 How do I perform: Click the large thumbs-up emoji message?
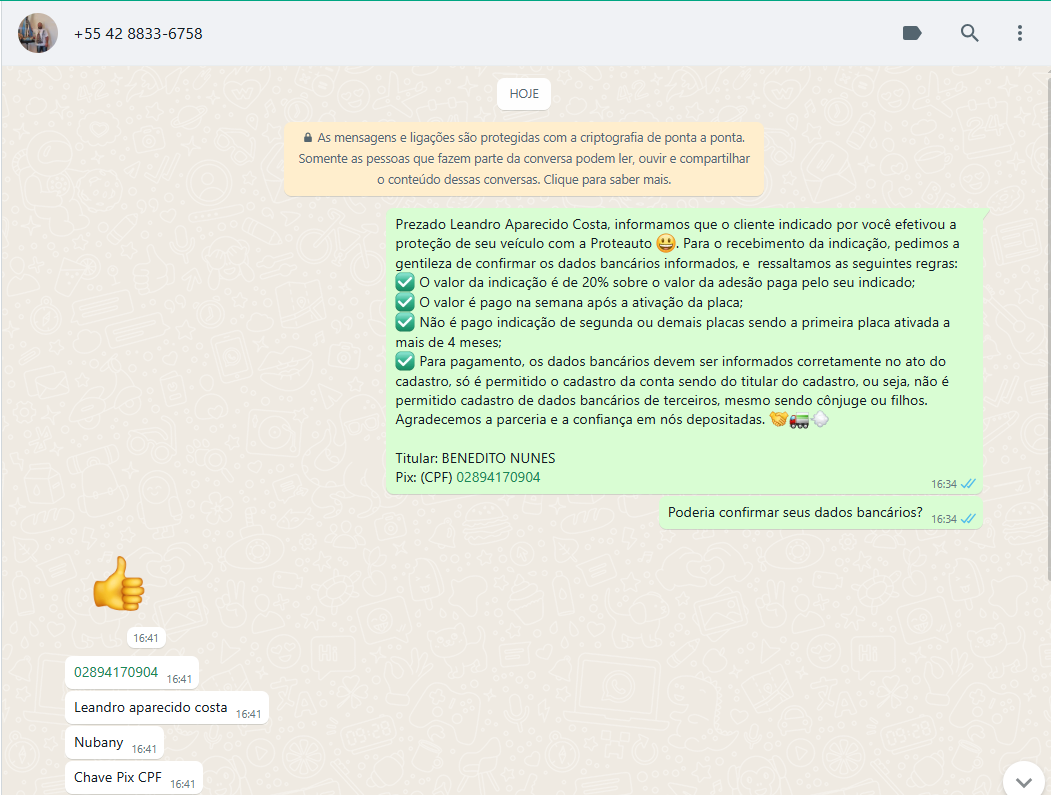[118, 583]
